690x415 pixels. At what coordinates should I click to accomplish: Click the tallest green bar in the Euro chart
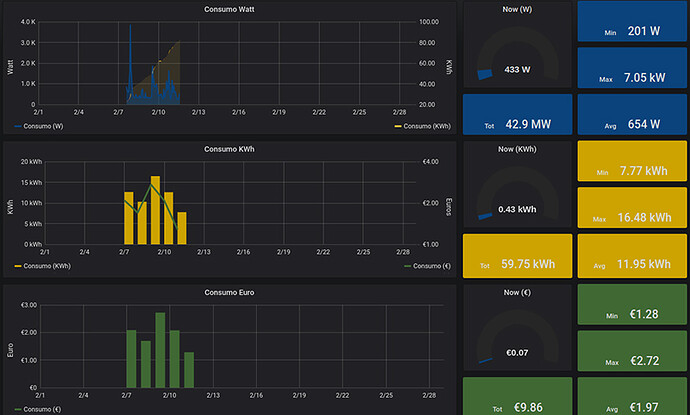[160, 350]
